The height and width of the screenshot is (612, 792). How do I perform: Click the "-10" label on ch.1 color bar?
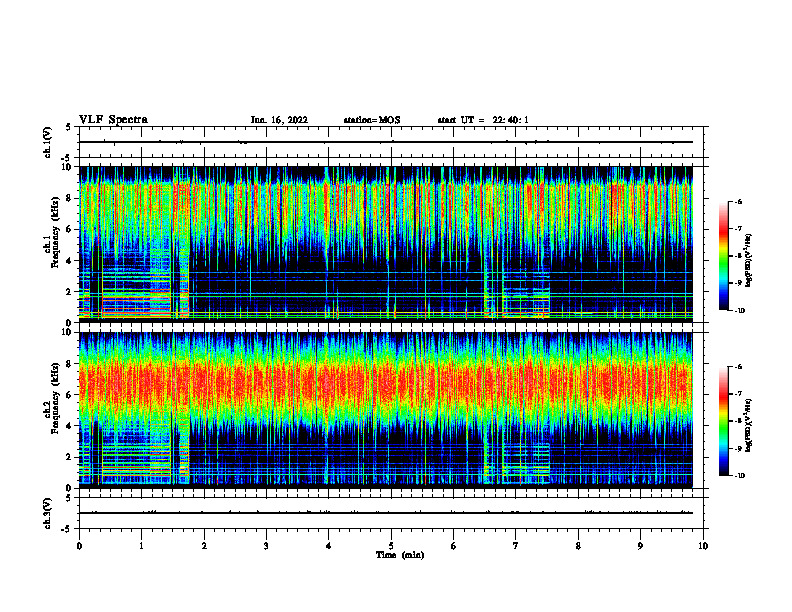(739, 311)
